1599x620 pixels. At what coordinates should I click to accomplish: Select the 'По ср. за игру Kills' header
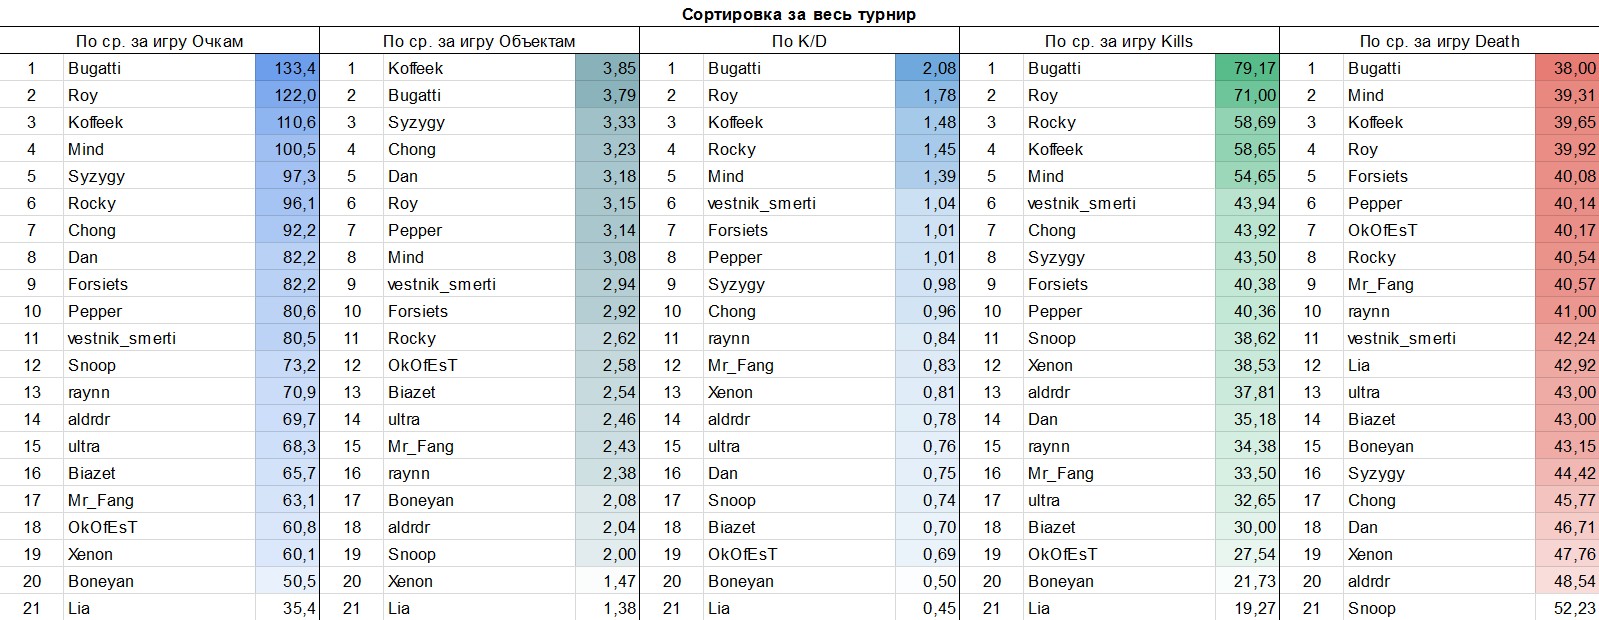tap(1118, 41)
